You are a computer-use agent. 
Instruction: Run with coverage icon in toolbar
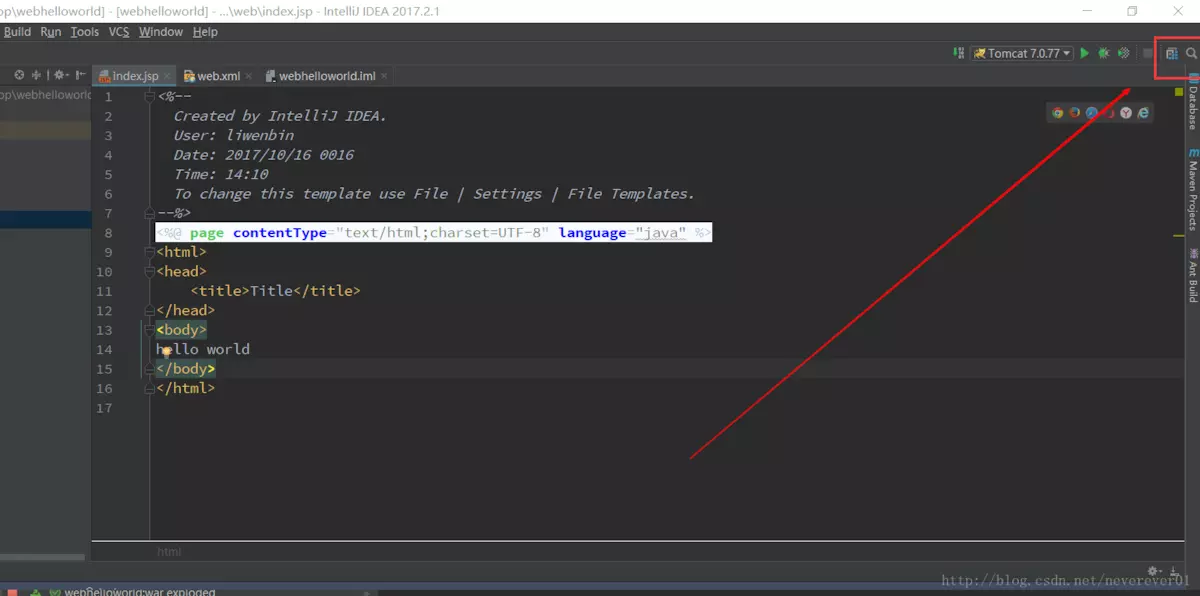click(1124, 53)
